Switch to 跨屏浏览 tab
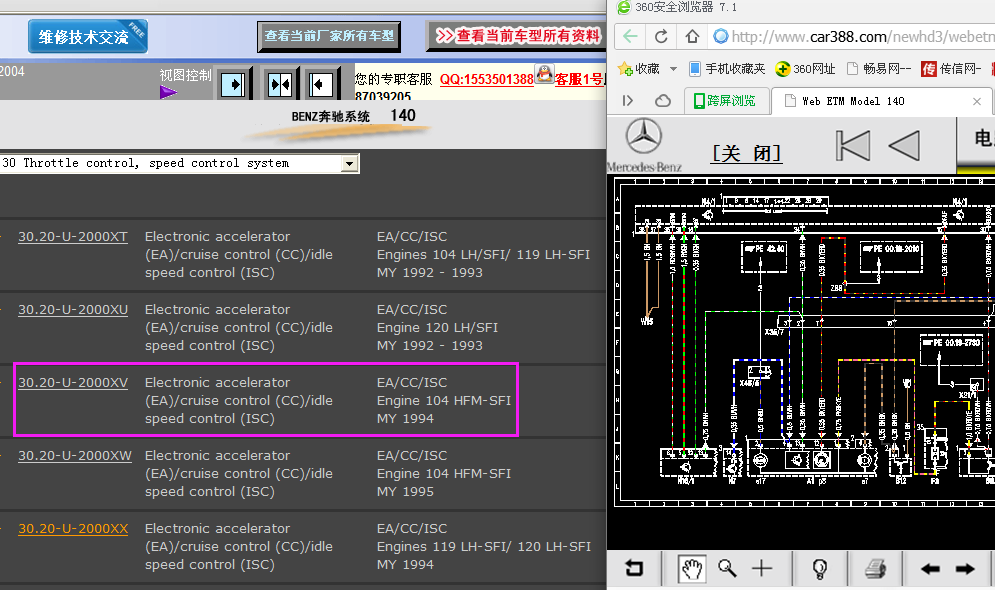The image size is (995, 590). click(725, 101)
